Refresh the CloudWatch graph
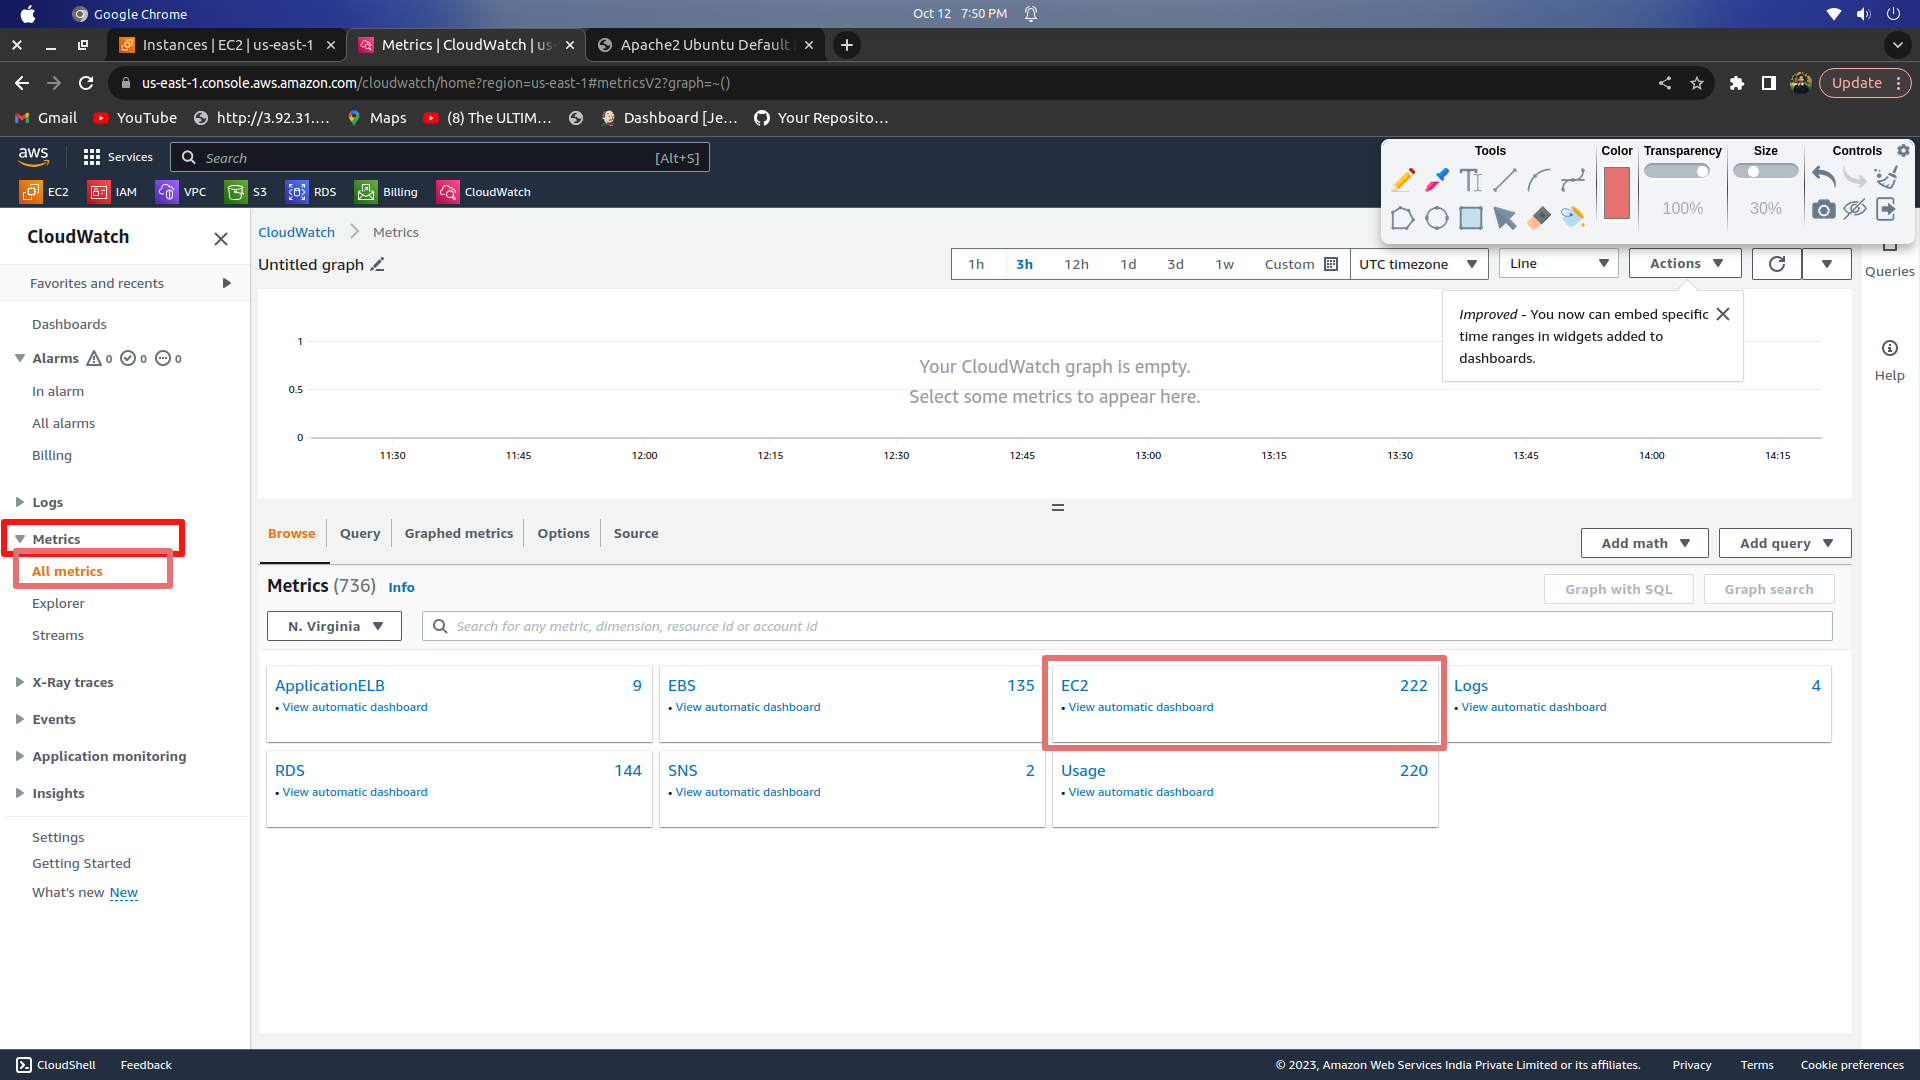The height and width of the screenshot is (1080, 1920). pos(1776,264)
